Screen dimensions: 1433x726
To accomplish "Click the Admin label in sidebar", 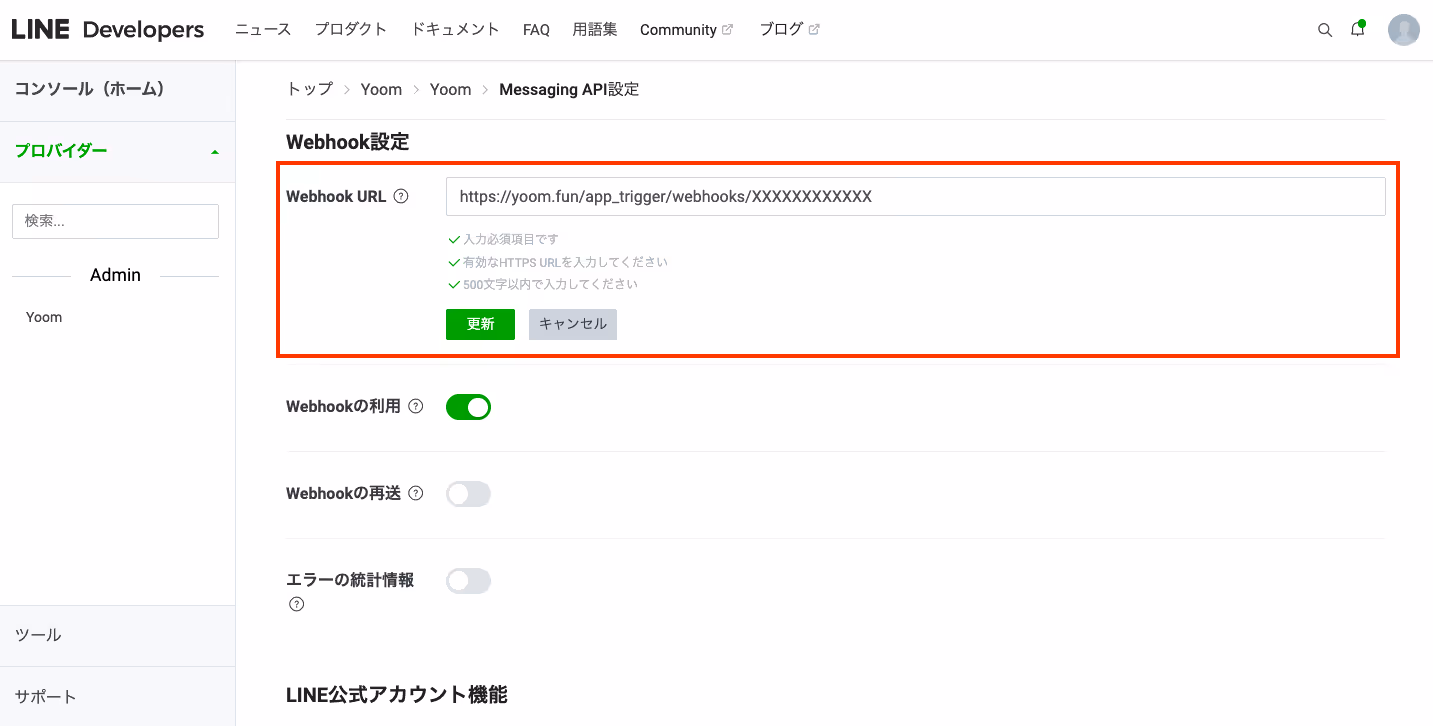I will coord(115,275).
